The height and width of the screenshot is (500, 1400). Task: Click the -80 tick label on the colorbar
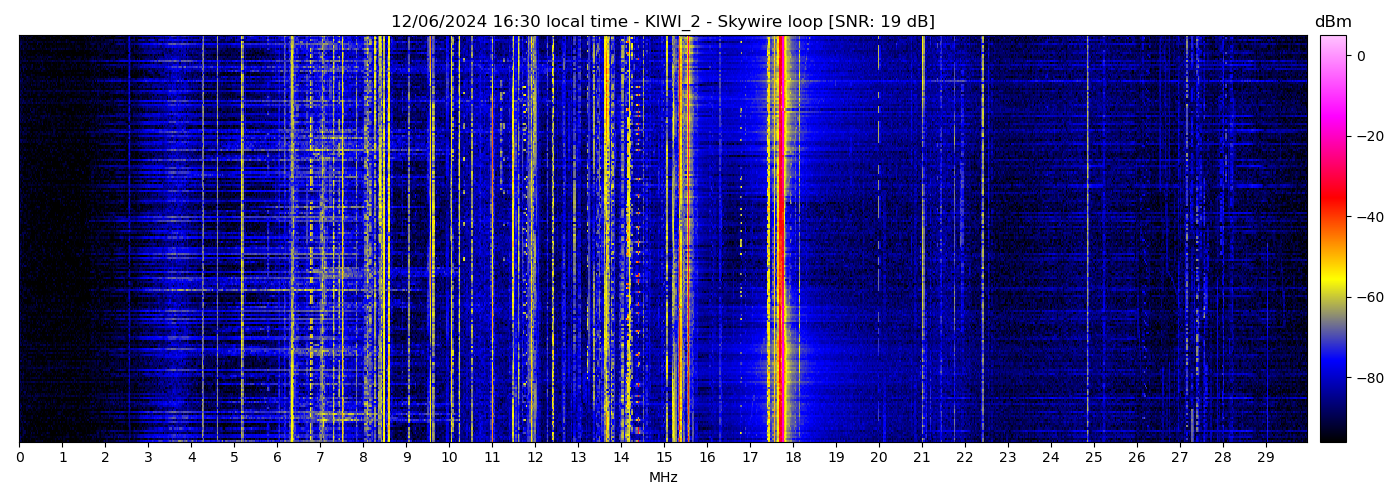pos(1367,378)
